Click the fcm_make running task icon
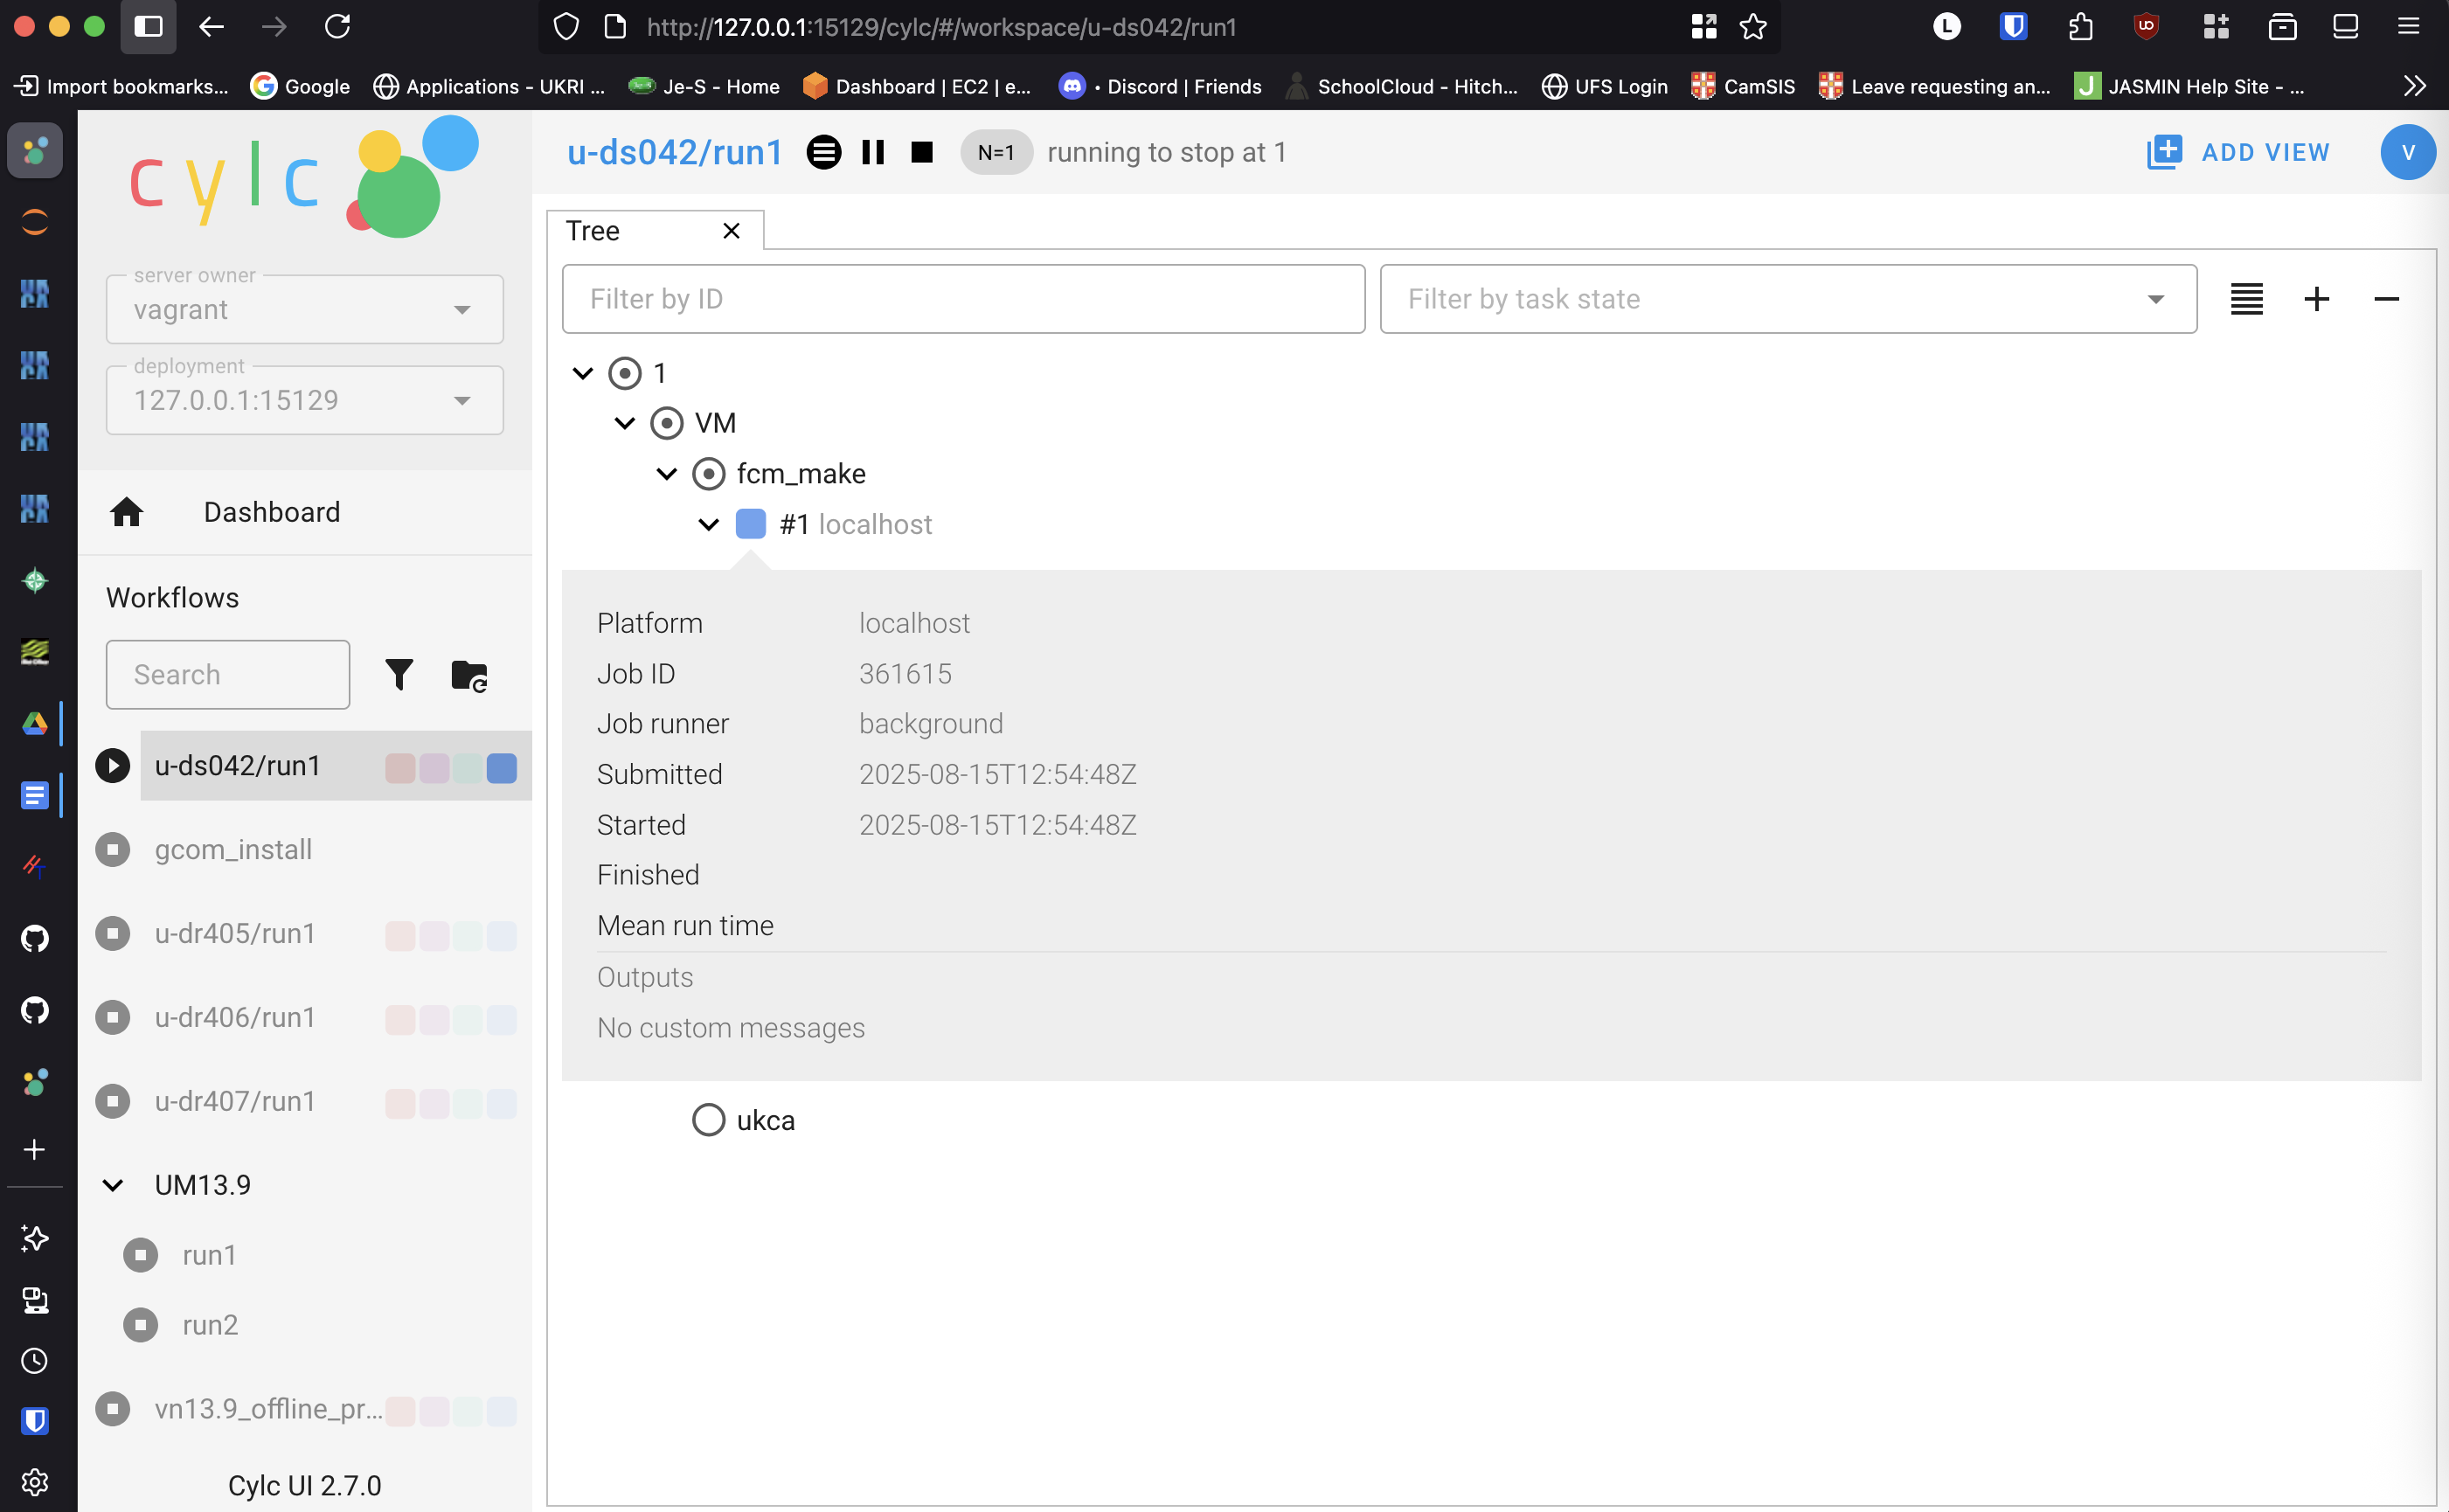 tap(709, 474)
